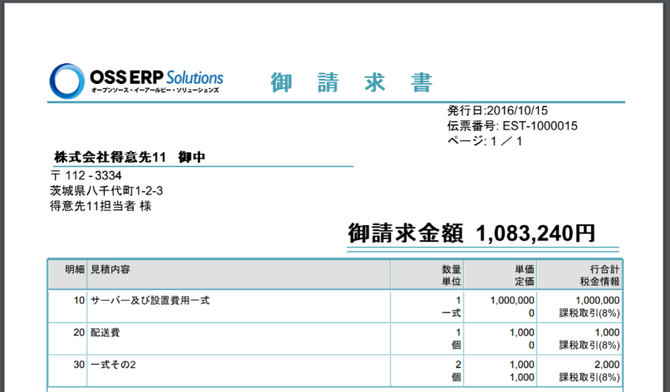
Task: Select the issue date 発行日:2016/10/15
Action: click(497, 111)
